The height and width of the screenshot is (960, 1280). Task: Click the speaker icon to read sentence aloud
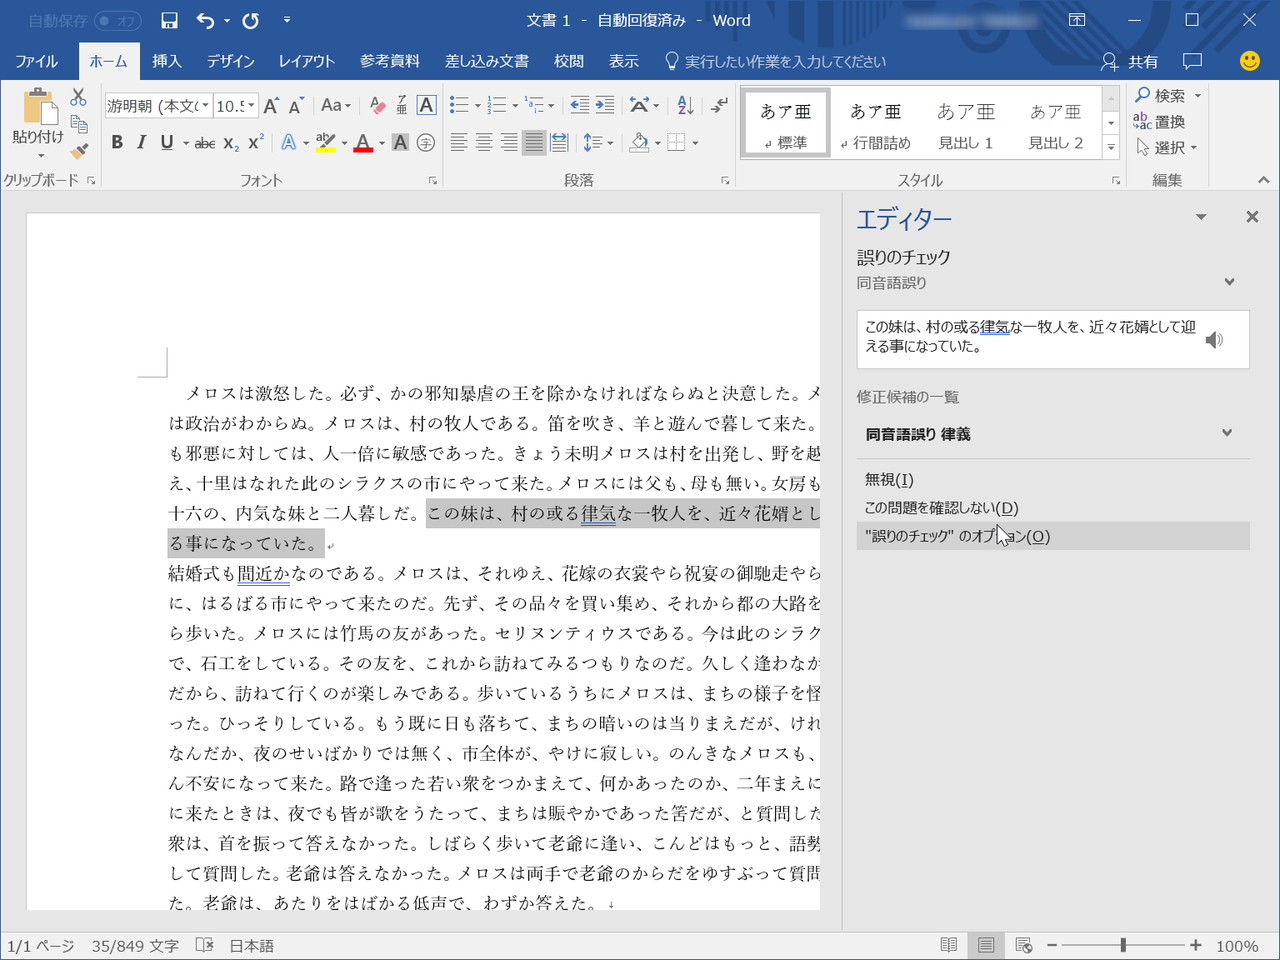pos(1215,340)
